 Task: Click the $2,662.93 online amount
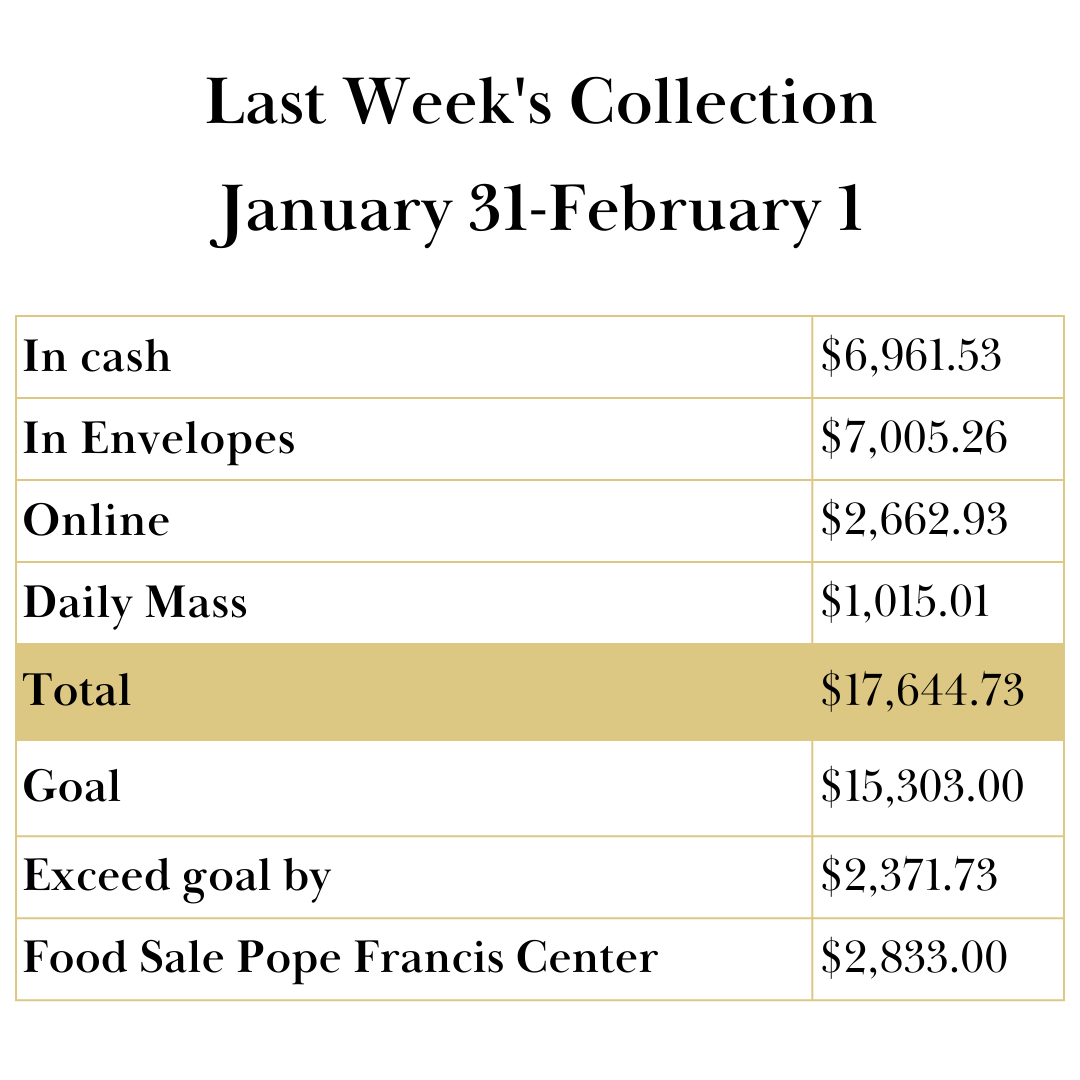pyautogui.click(x=913, y=521)
